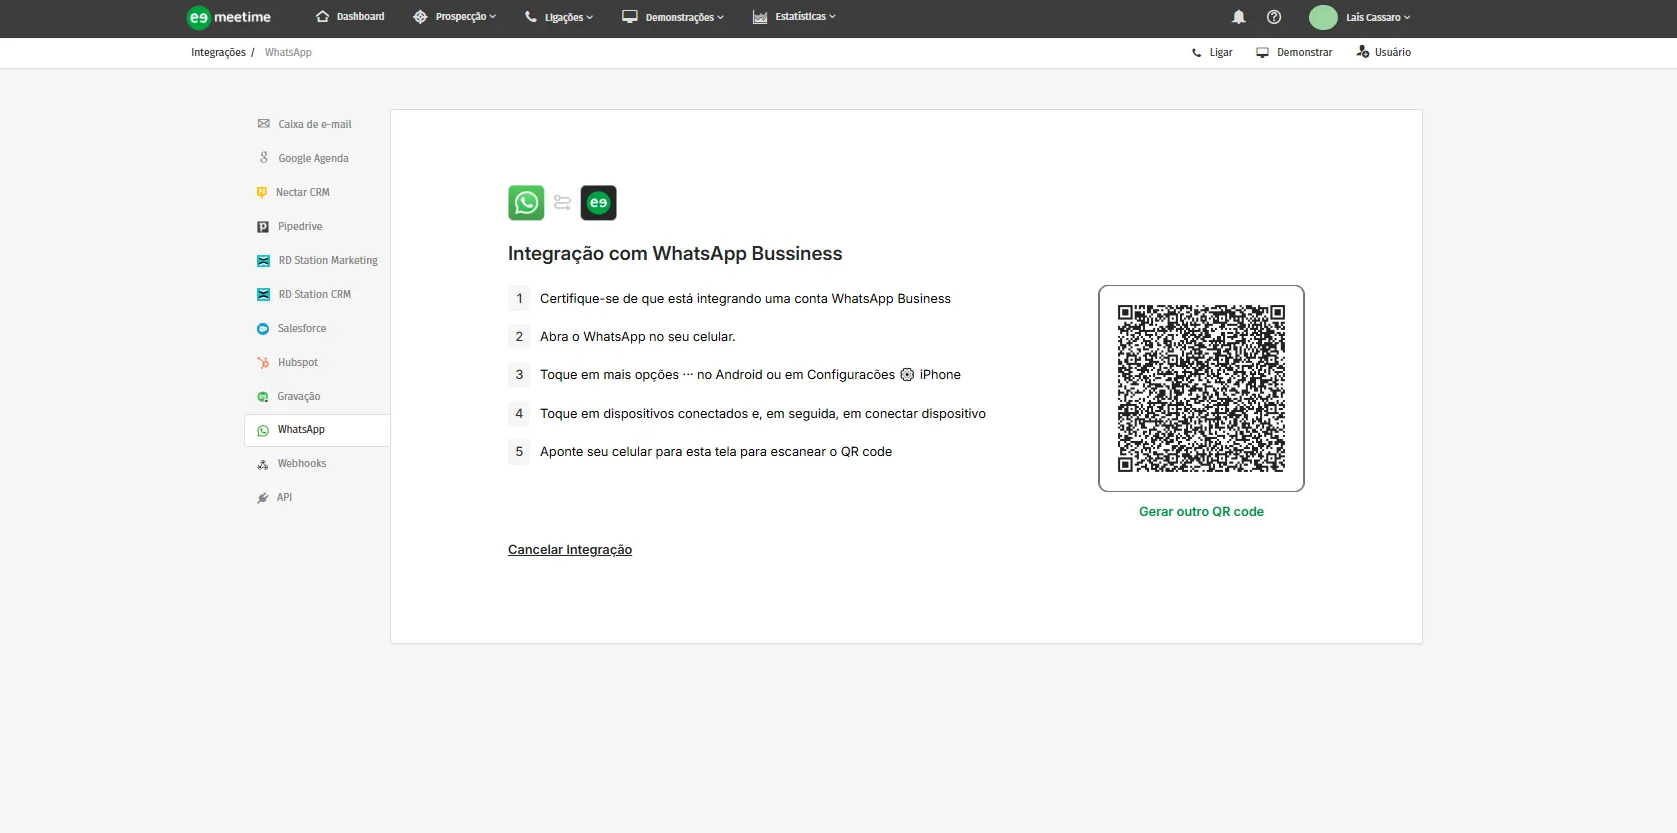Open RD Station CRM integration

pyautogui.click(x=315, y=295)
